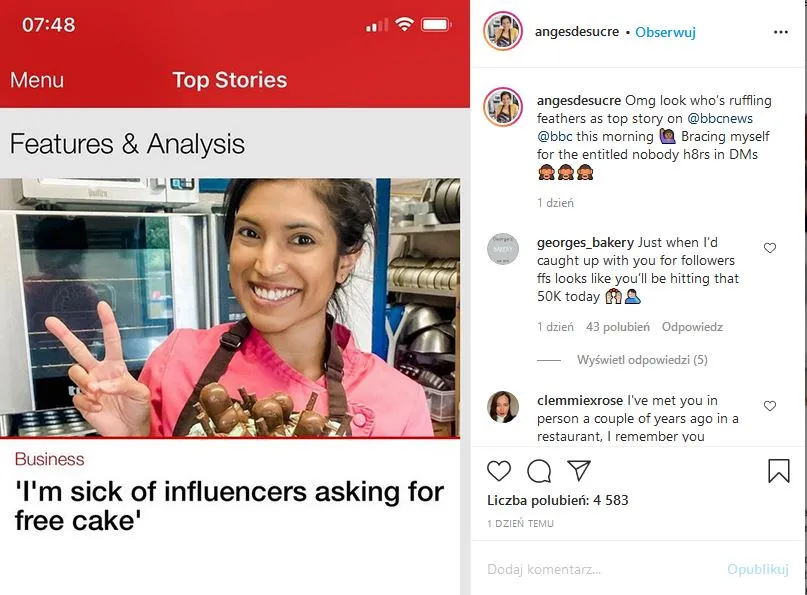Like the georges_bakery comment
807x595 pixels.
(769, 248)
